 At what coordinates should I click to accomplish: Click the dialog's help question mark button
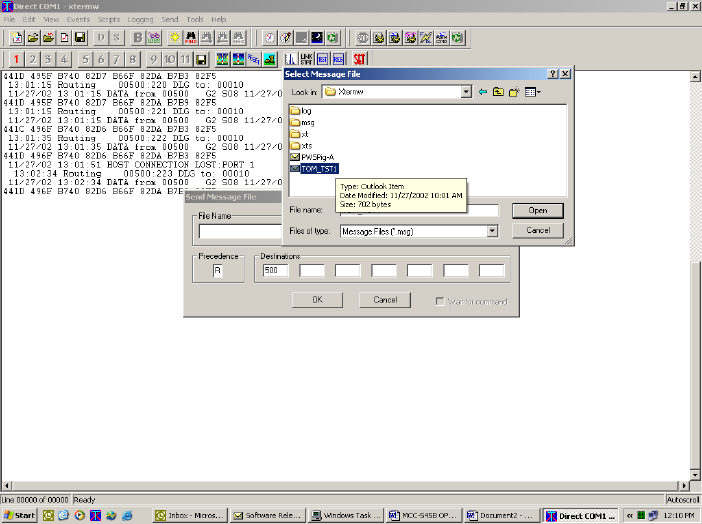(x=553, y=74)
